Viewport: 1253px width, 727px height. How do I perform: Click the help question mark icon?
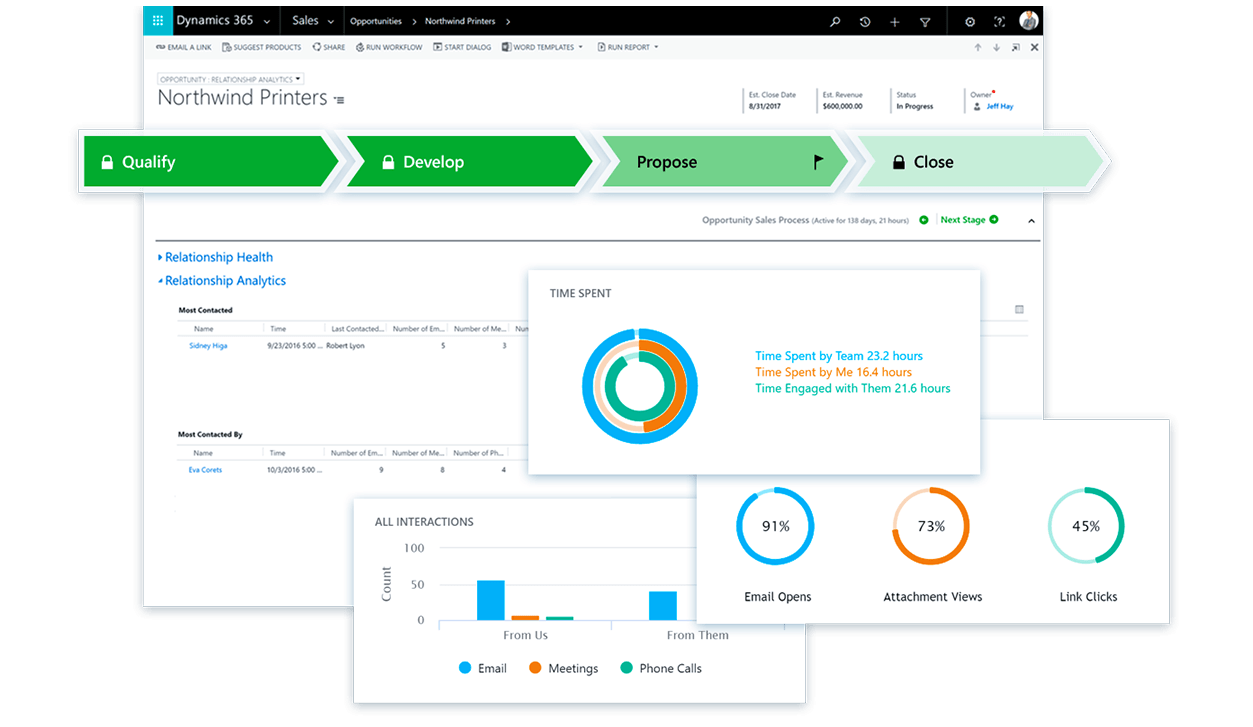pos(999,22)
